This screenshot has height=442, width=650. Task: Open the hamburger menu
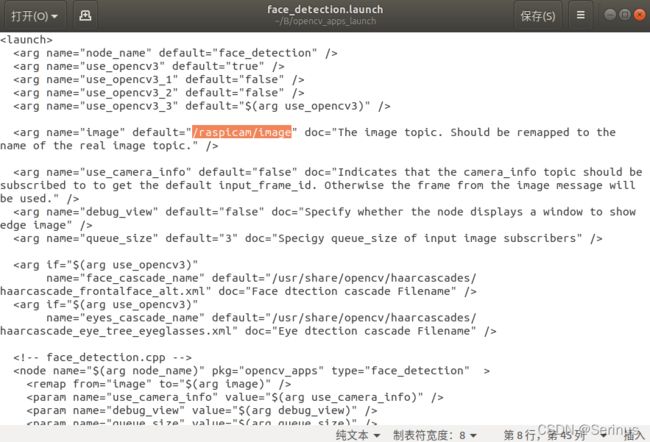pos(581,16)
